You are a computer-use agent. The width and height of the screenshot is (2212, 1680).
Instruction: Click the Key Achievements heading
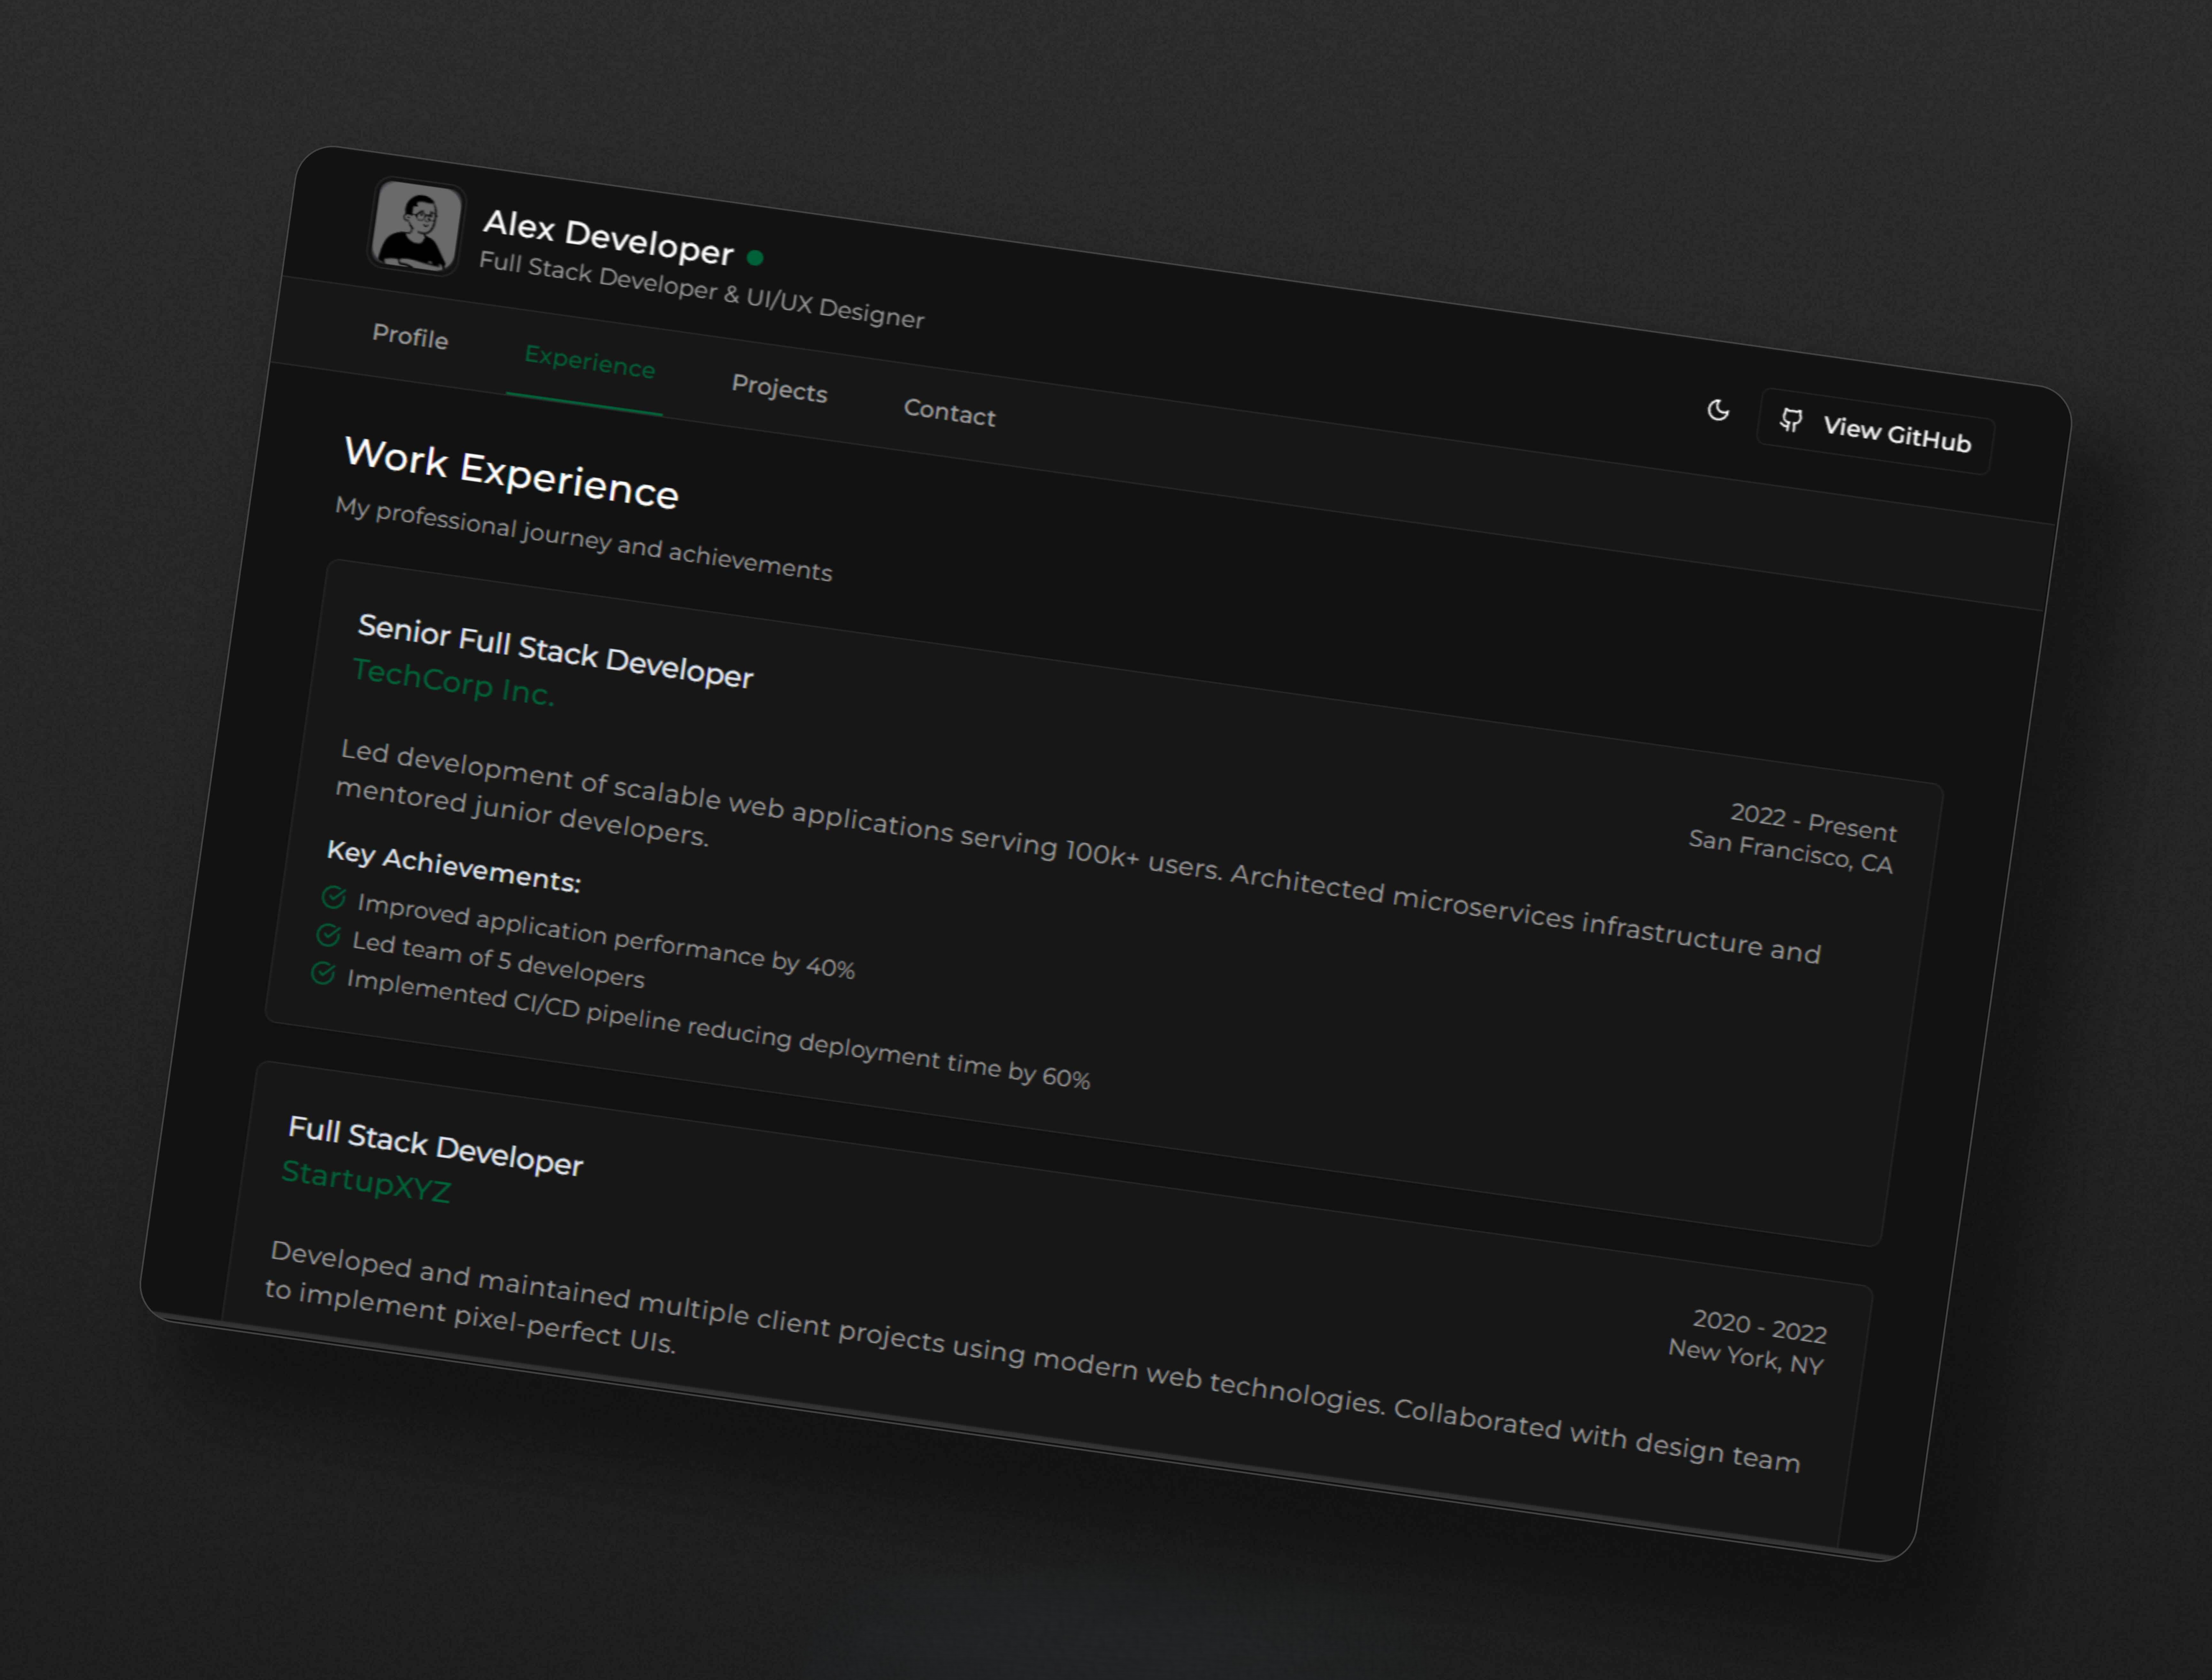coord(454,866)
